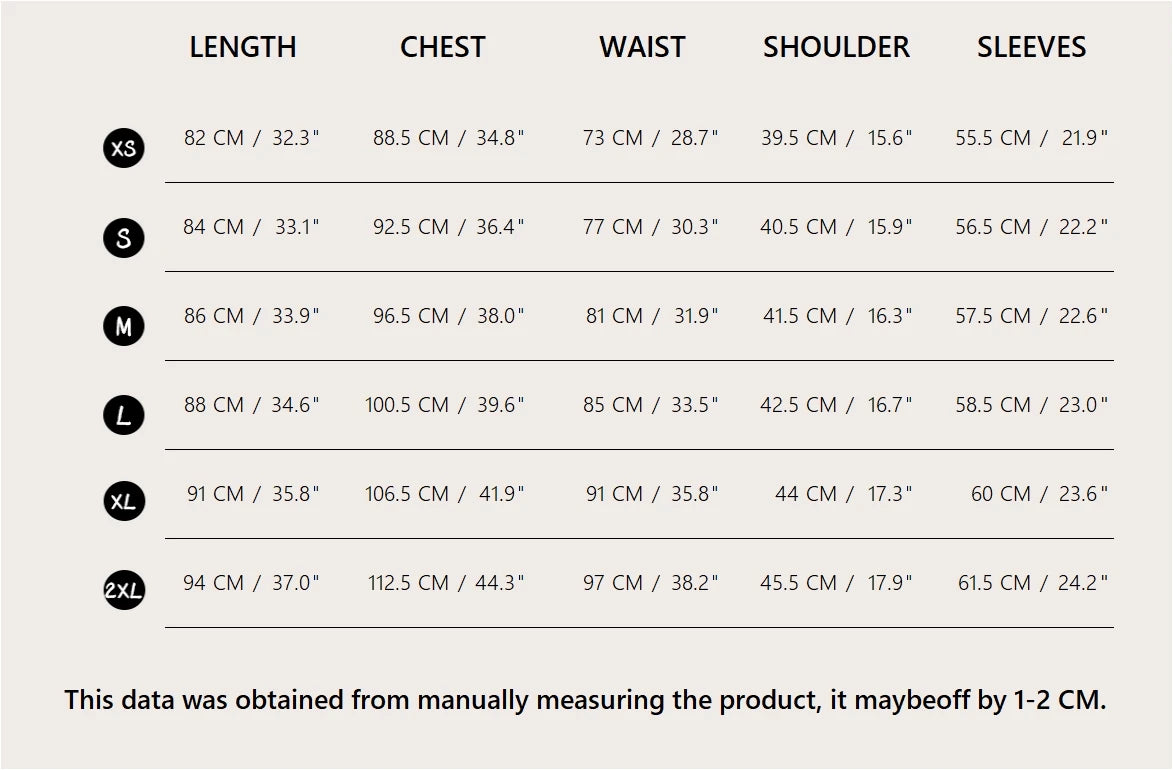The image size is (1173, 770).
Task: Click the WAIST column header
Action: [642, 47]
